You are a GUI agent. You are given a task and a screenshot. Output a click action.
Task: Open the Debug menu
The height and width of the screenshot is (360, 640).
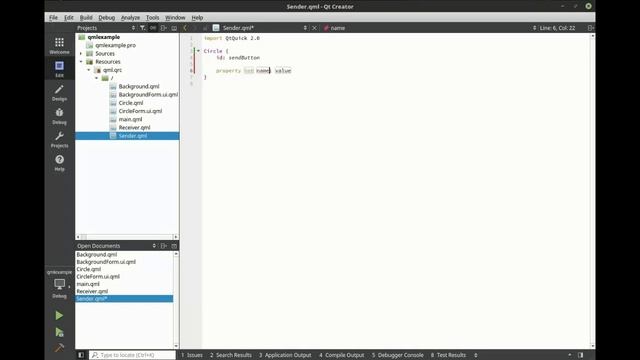click(x=107, y=18)
